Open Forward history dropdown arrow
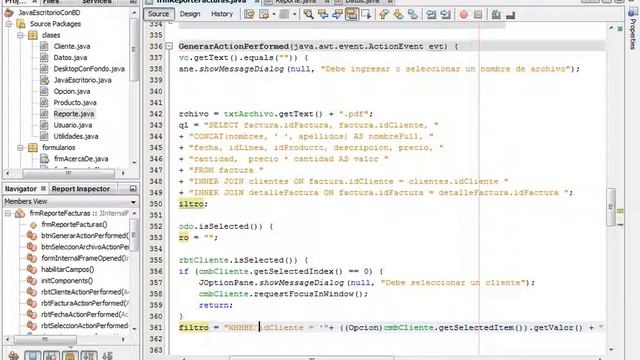 (x=294, y=15)
